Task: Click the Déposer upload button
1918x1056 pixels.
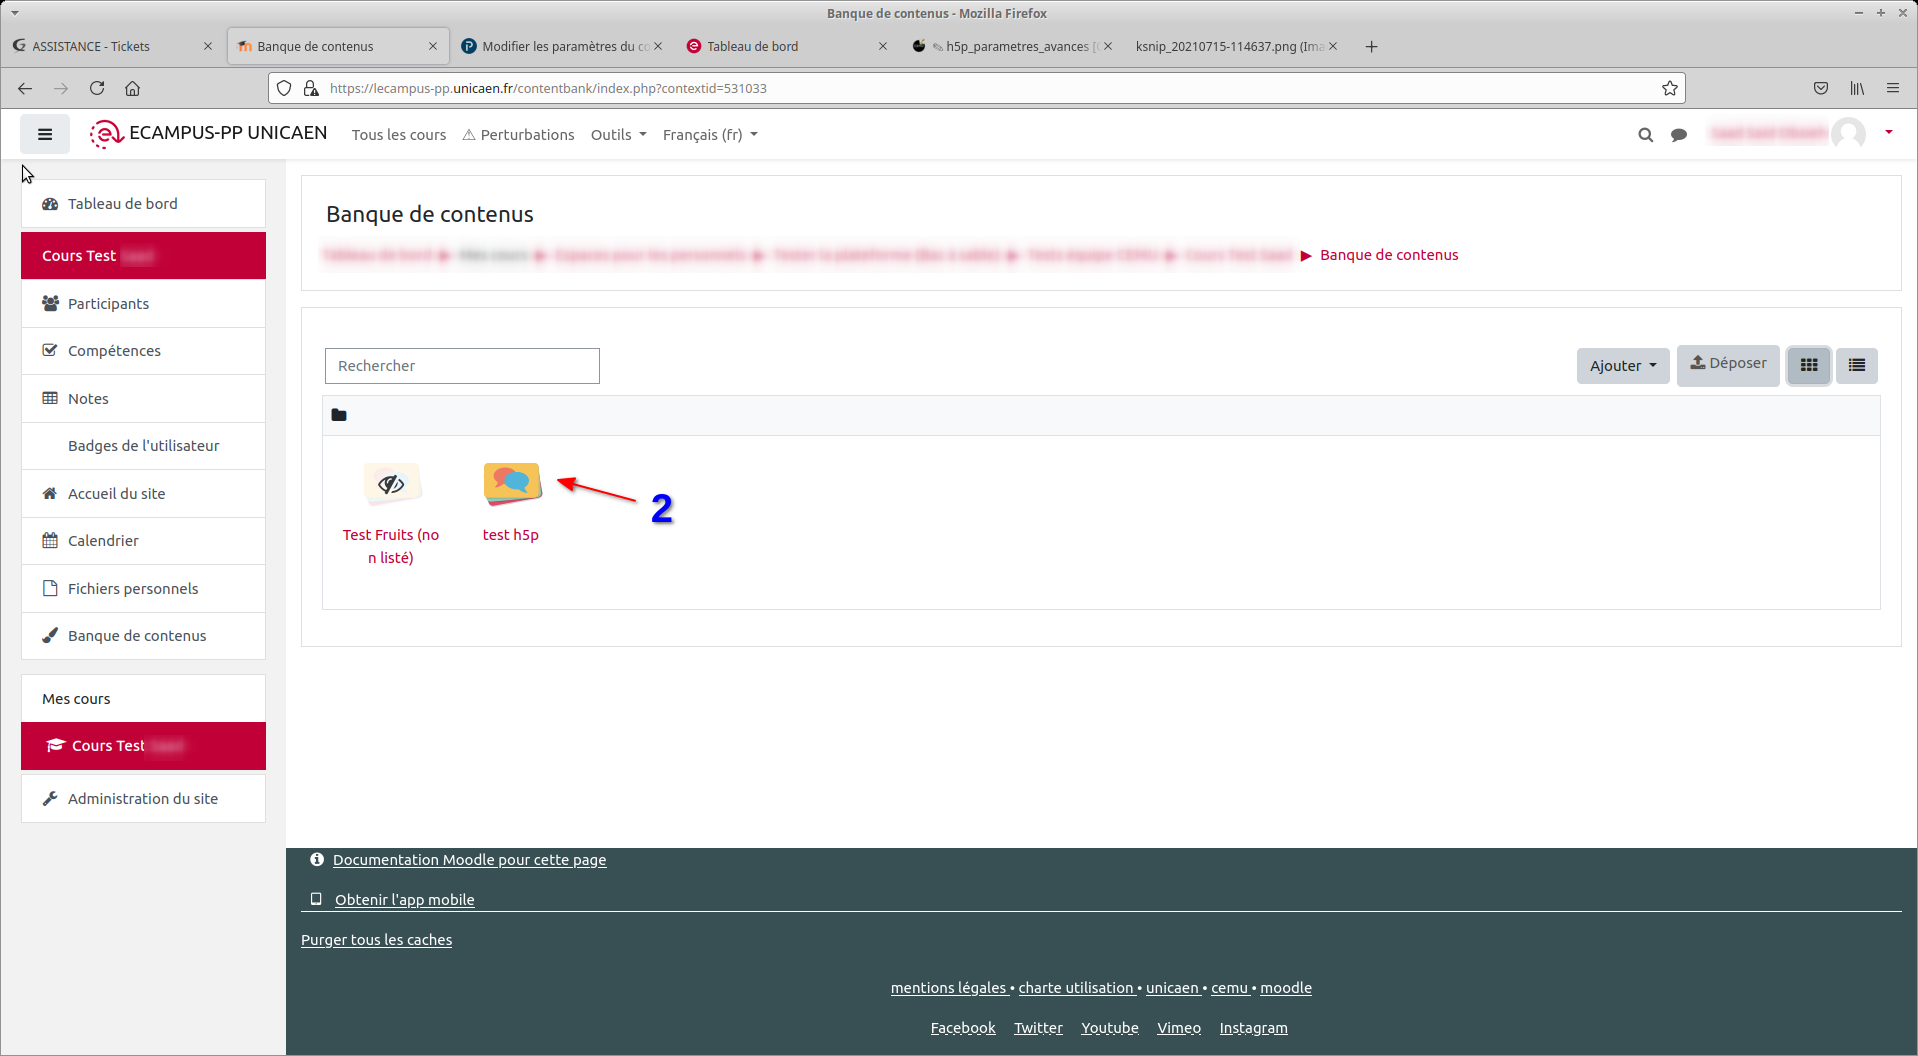Action: coord(1728,364)
